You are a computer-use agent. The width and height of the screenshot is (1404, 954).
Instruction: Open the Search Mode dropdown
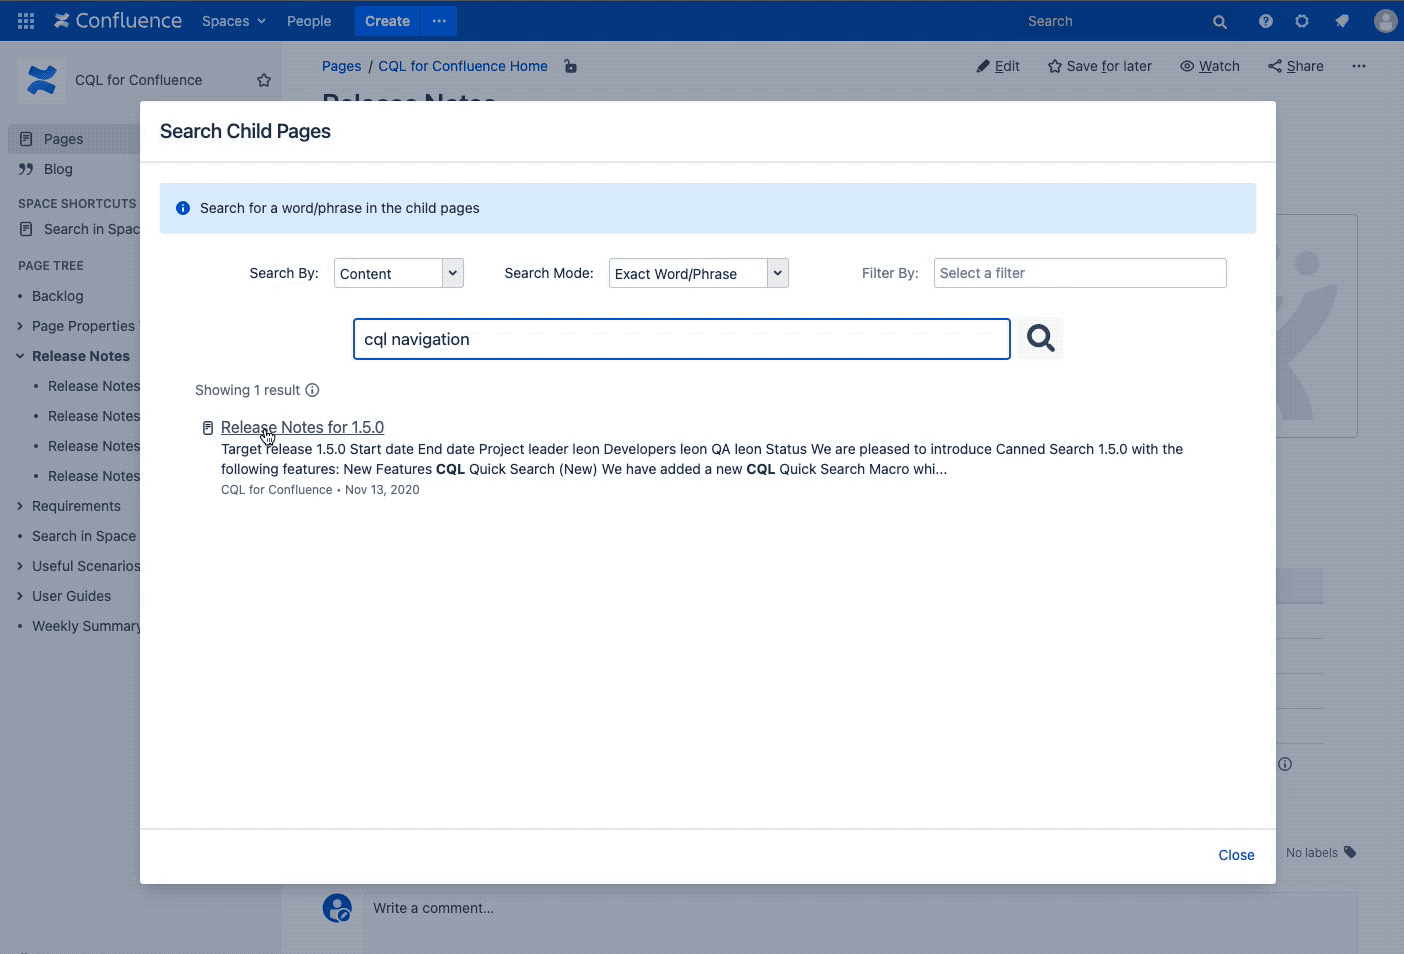pyautogui.click(x=698, y=272)
